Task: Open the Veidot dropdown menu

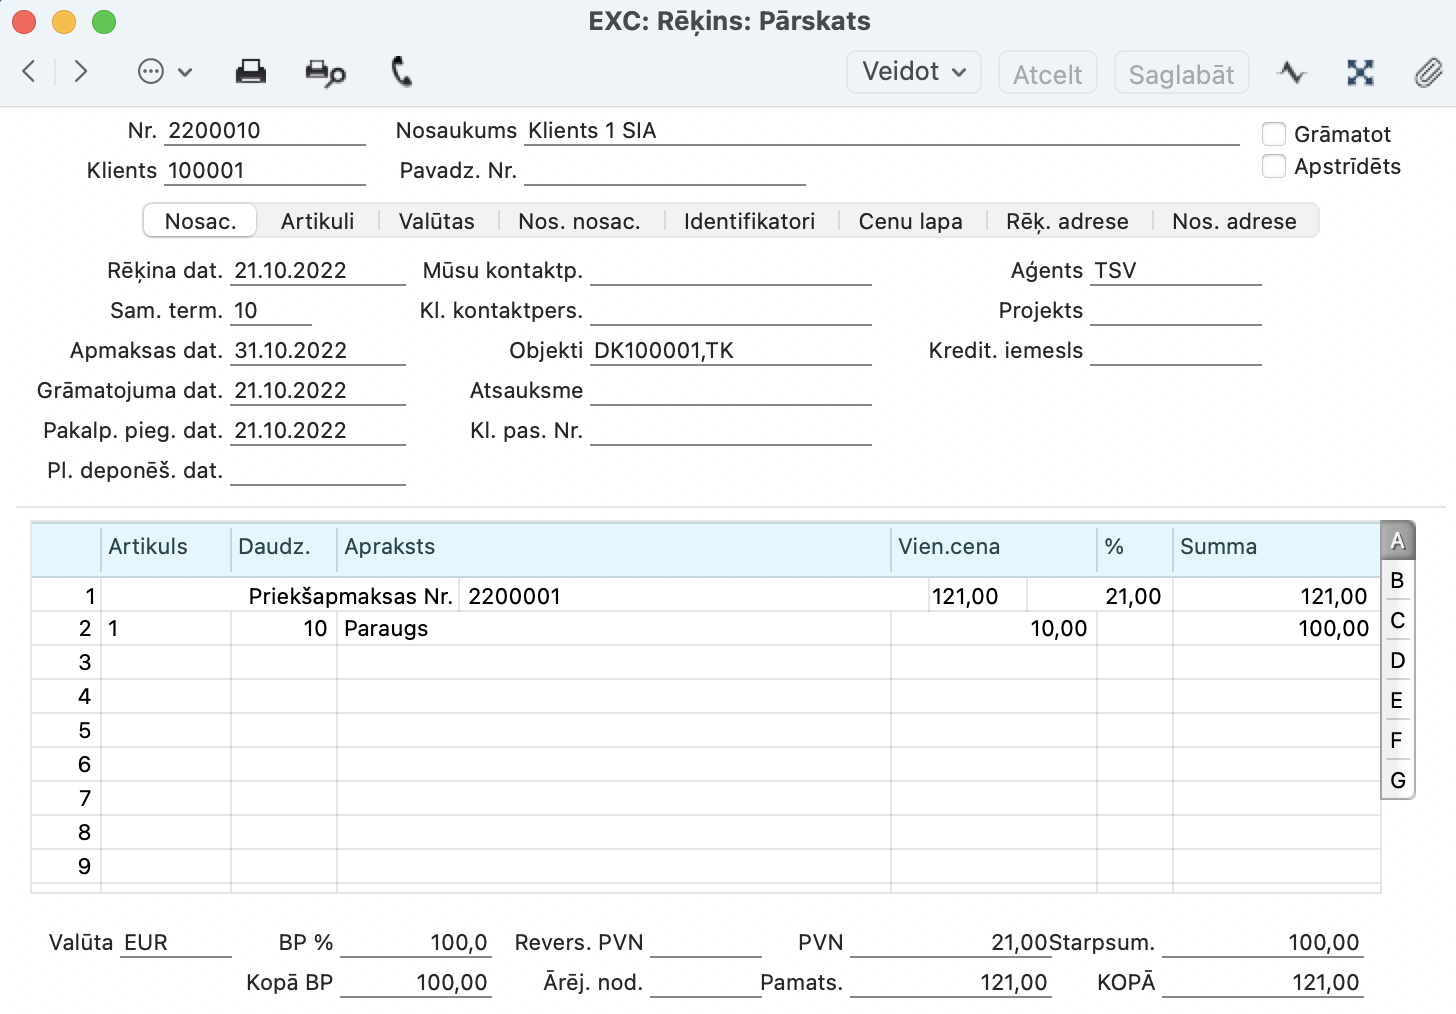Action: click(913, 72)
